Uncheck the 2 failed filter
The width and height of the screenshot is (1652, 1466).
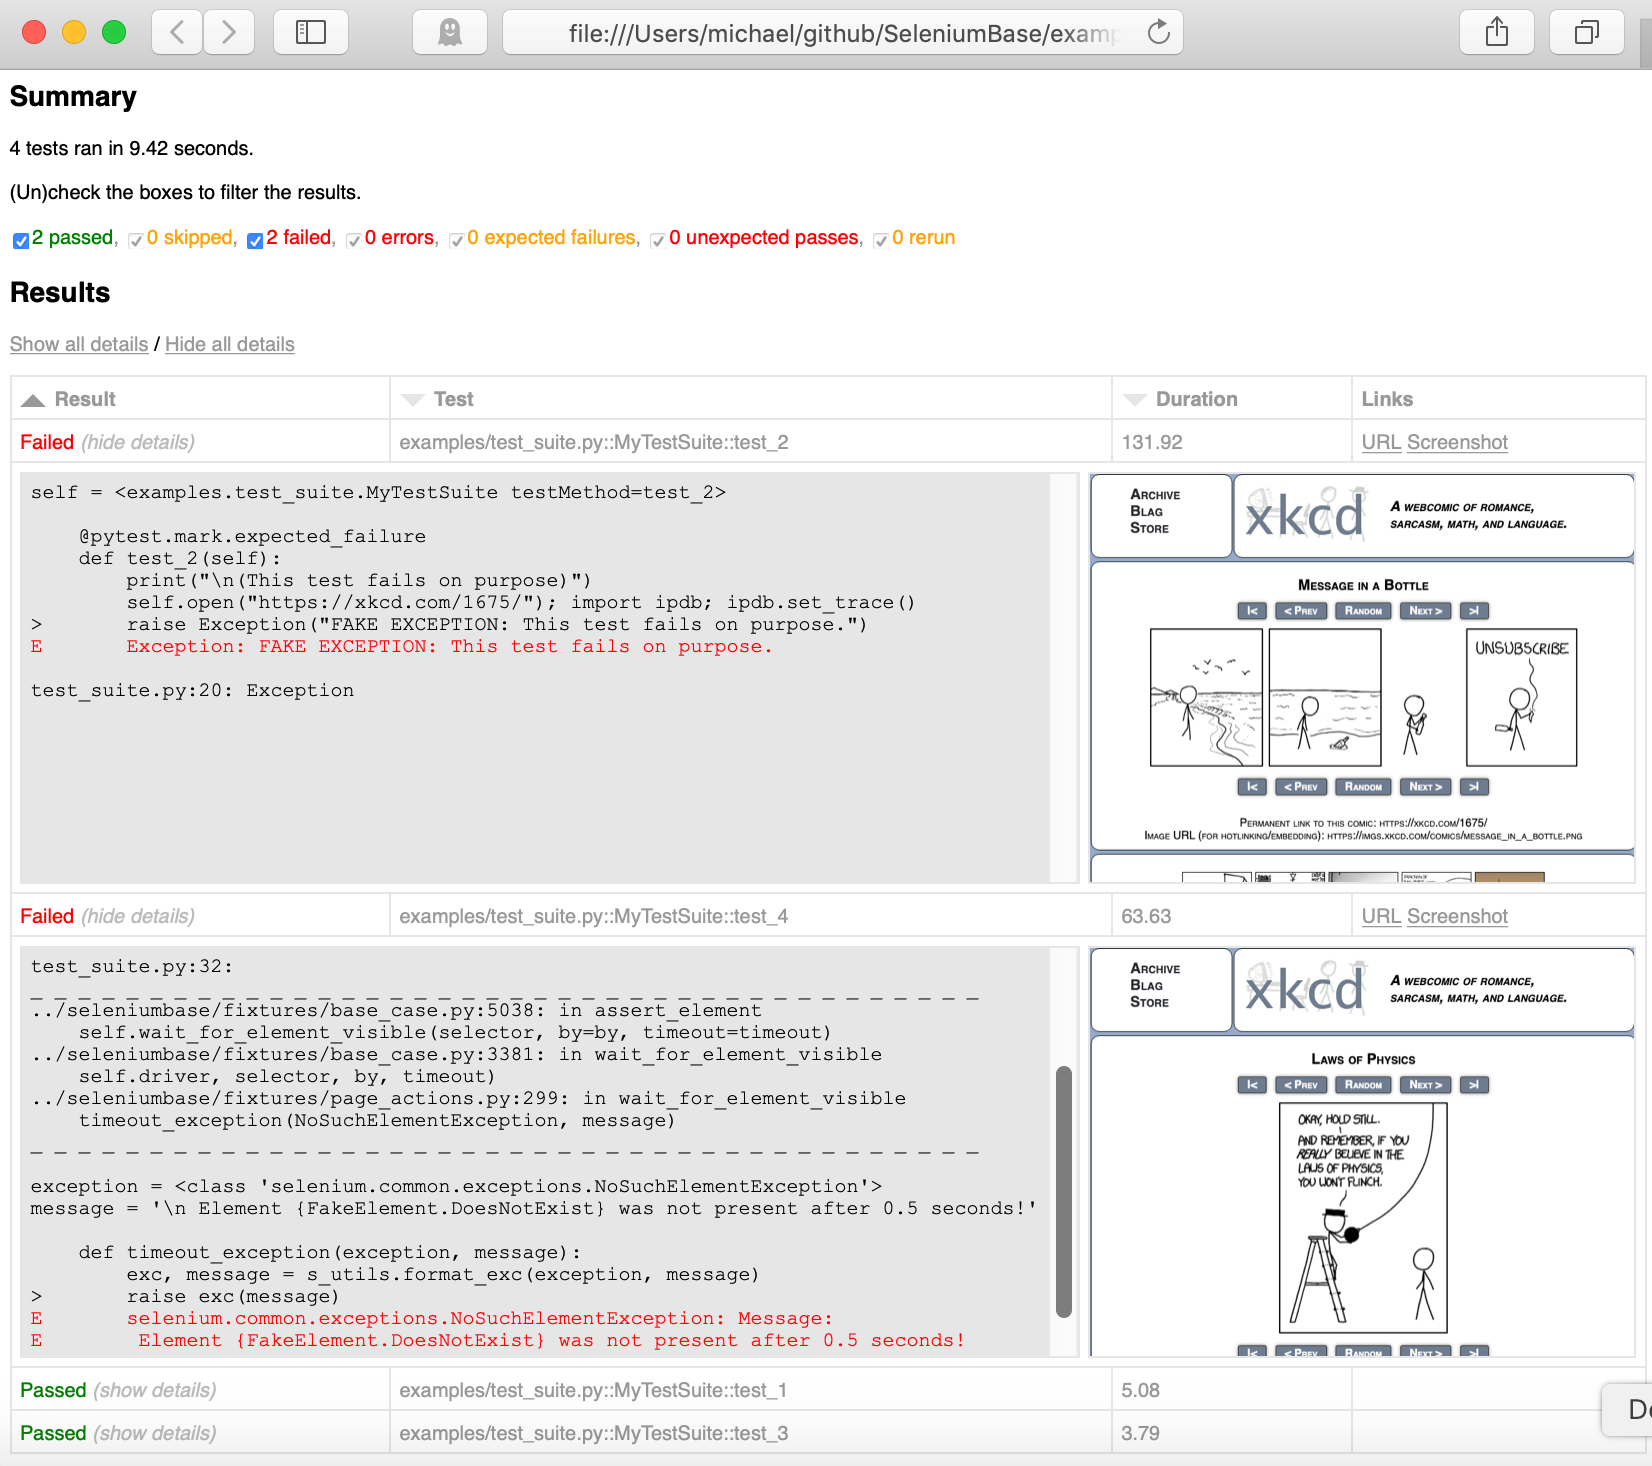pyautogui.click(x=255, y=240)
